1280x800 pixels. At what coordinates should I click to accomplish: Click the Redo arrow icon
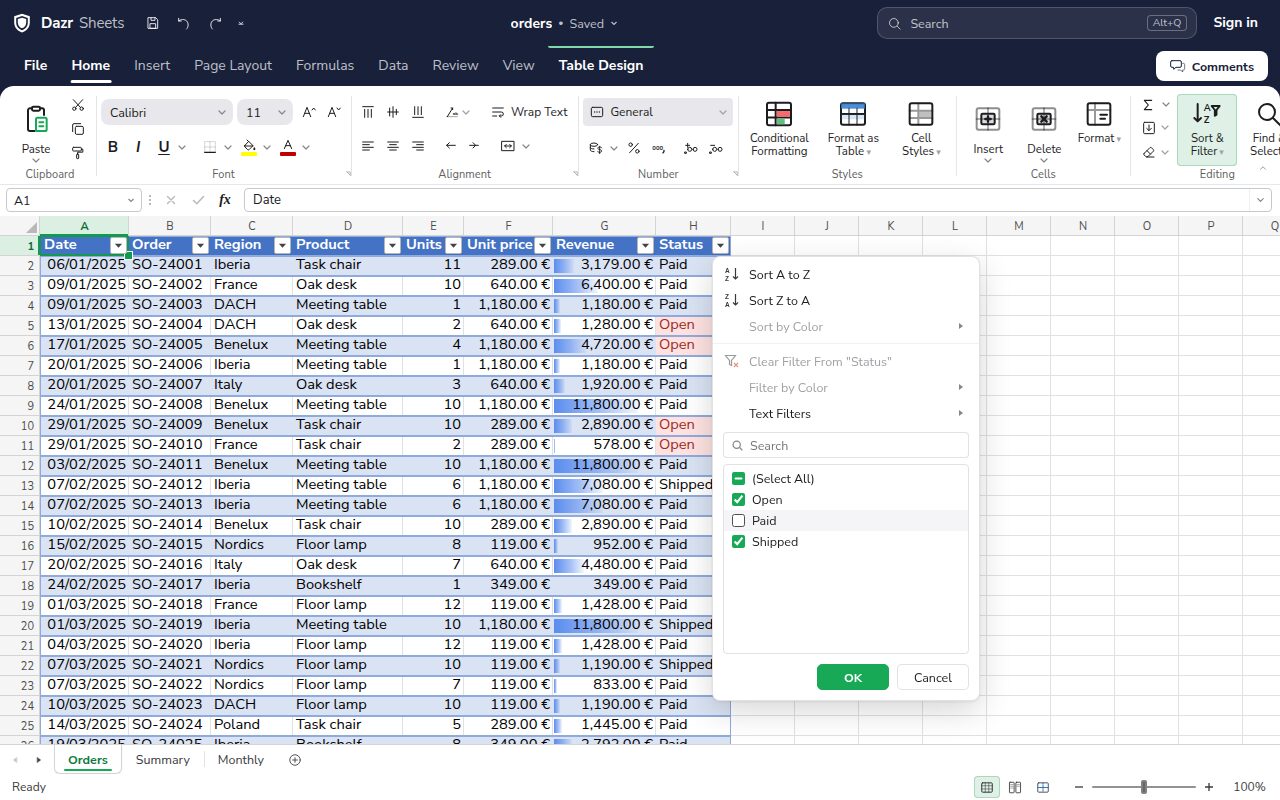(216, 23)
